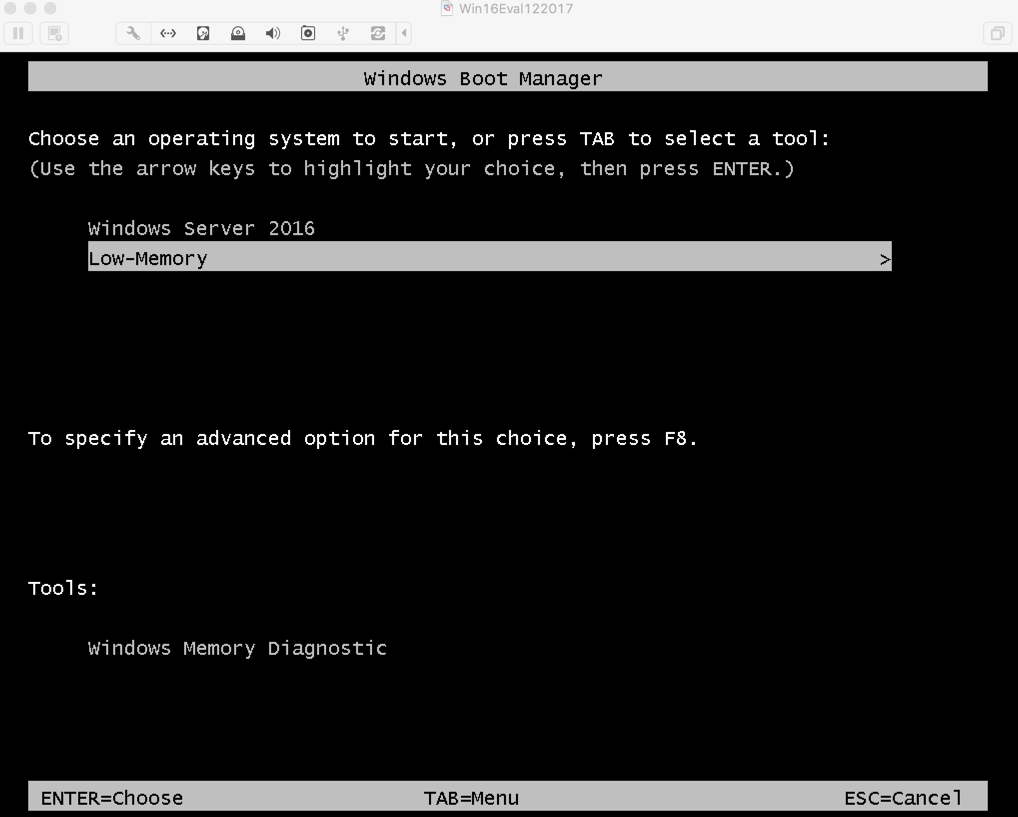
Task: Click TAB=Menu in bottom bar
Action: [x=471, y=798]
